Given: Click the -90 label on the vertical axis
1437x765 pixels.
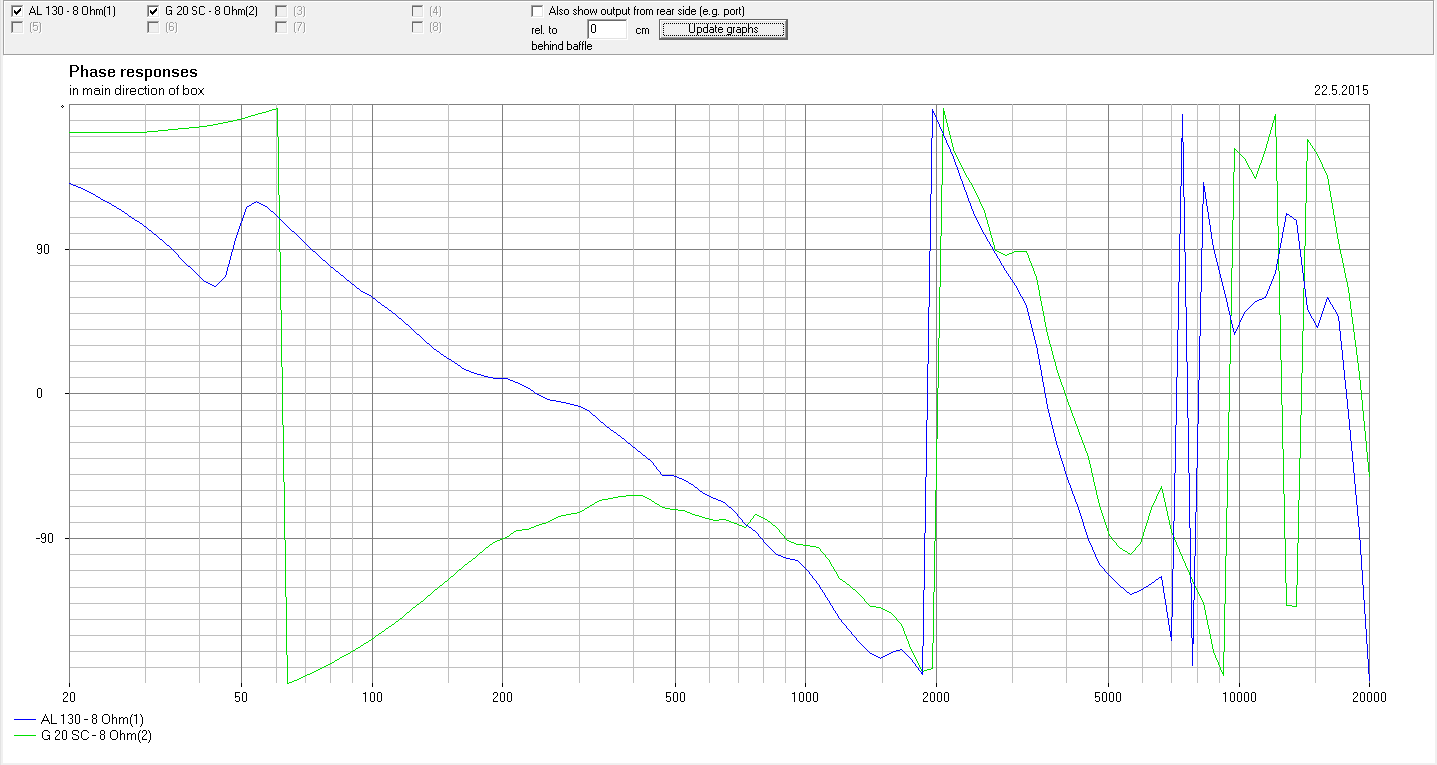Looking at the screenshot, I should pos(42,539).
